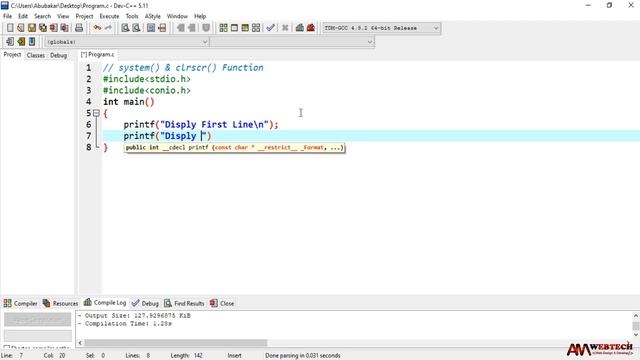Click the Goto Bookmarks blue icon on second row
Image resolution: width=640 pixels, height=360 pixels.
click(32, 42)
